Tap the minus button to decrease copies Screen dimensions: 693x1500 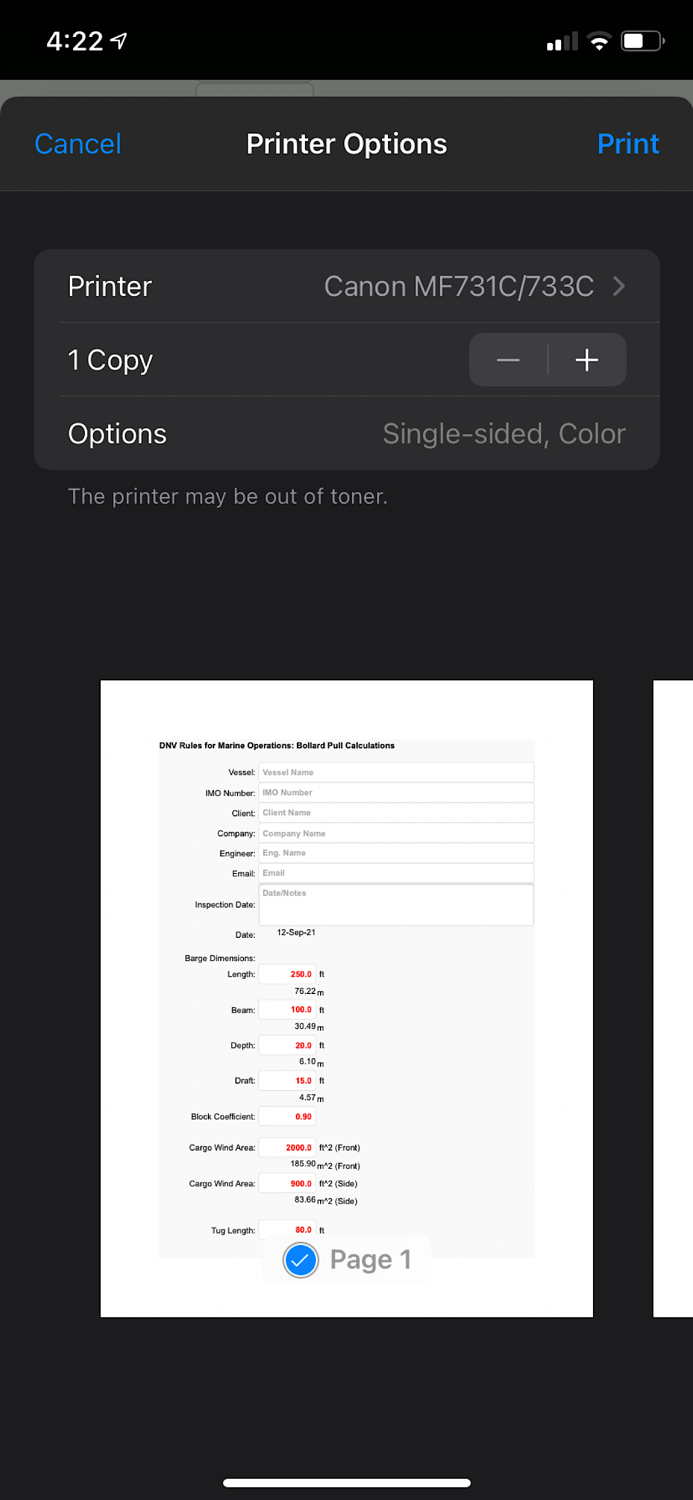[x=508, y=361]
